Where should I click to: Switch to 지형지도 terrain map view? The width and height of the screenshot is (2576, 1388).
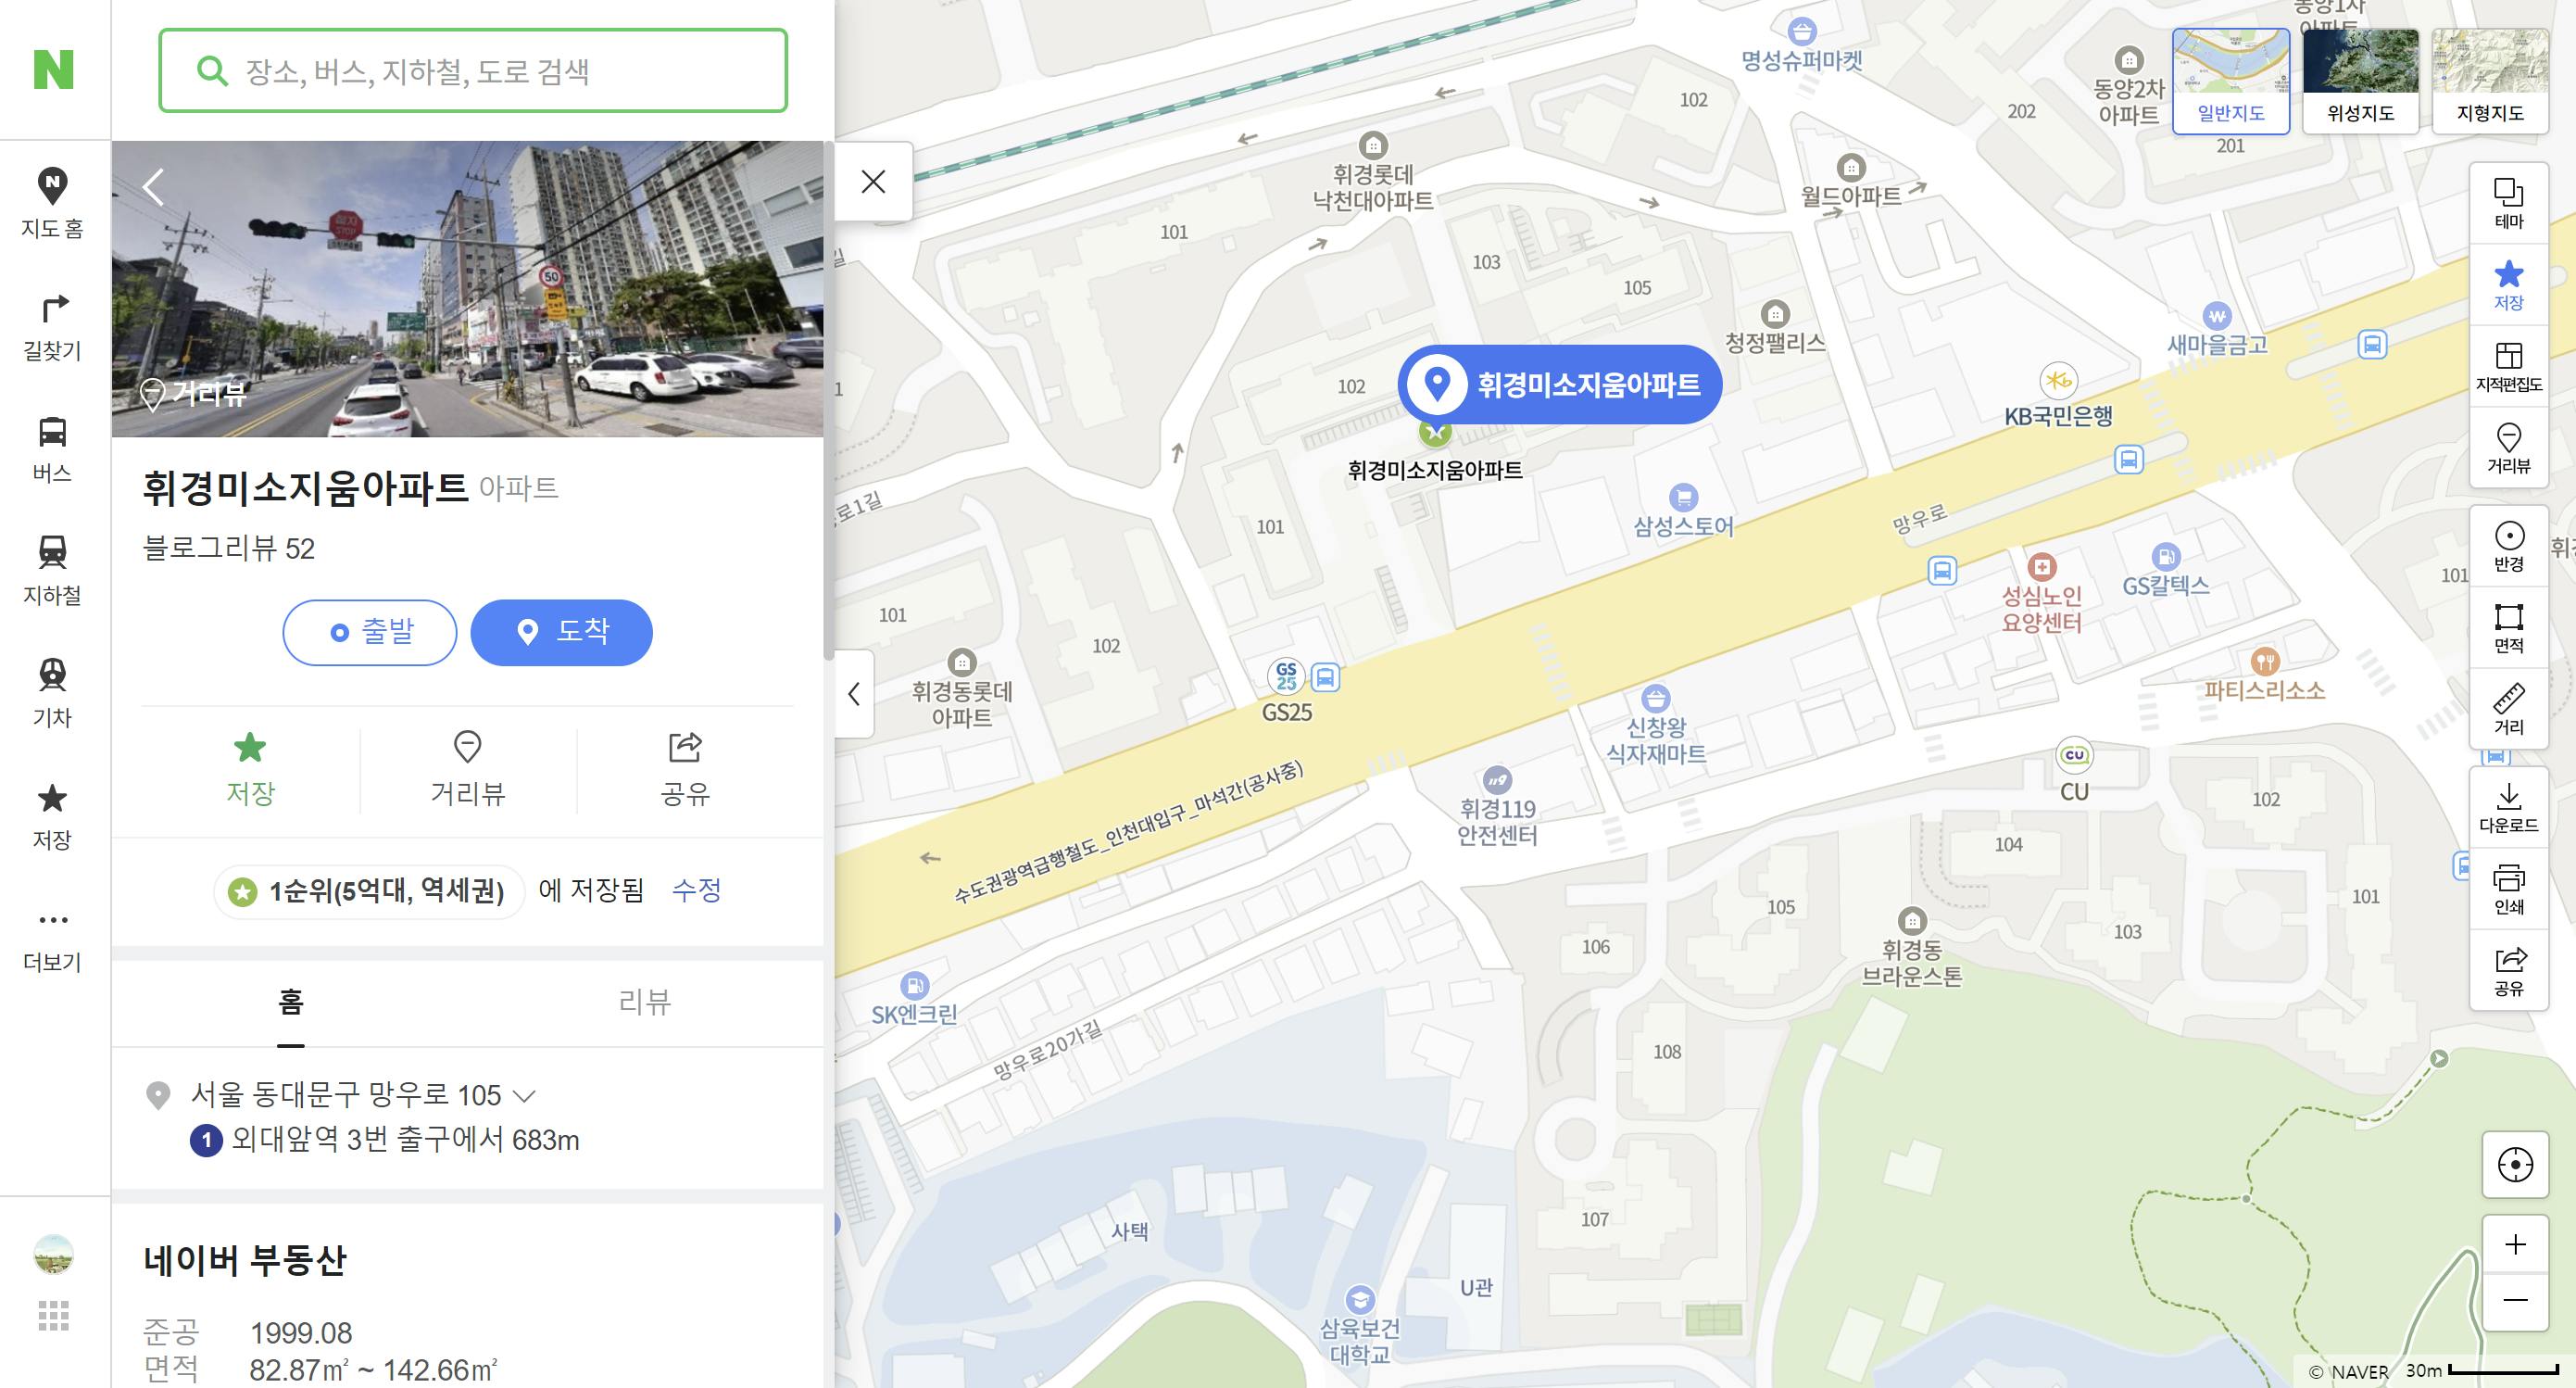(x=2490, y=81)
